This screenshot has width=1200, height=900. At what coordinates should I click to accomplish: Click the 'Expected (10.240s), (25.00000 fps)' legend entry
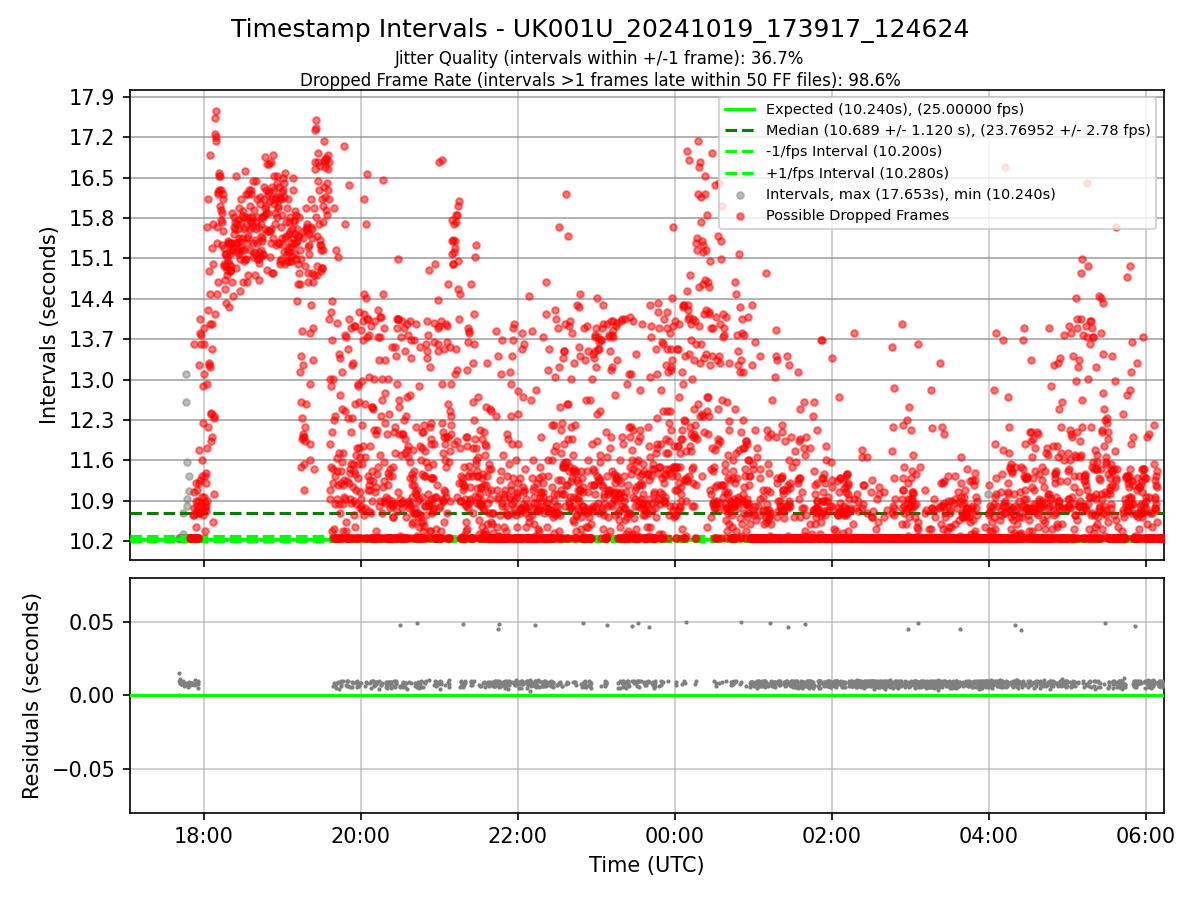click(894, 109)
